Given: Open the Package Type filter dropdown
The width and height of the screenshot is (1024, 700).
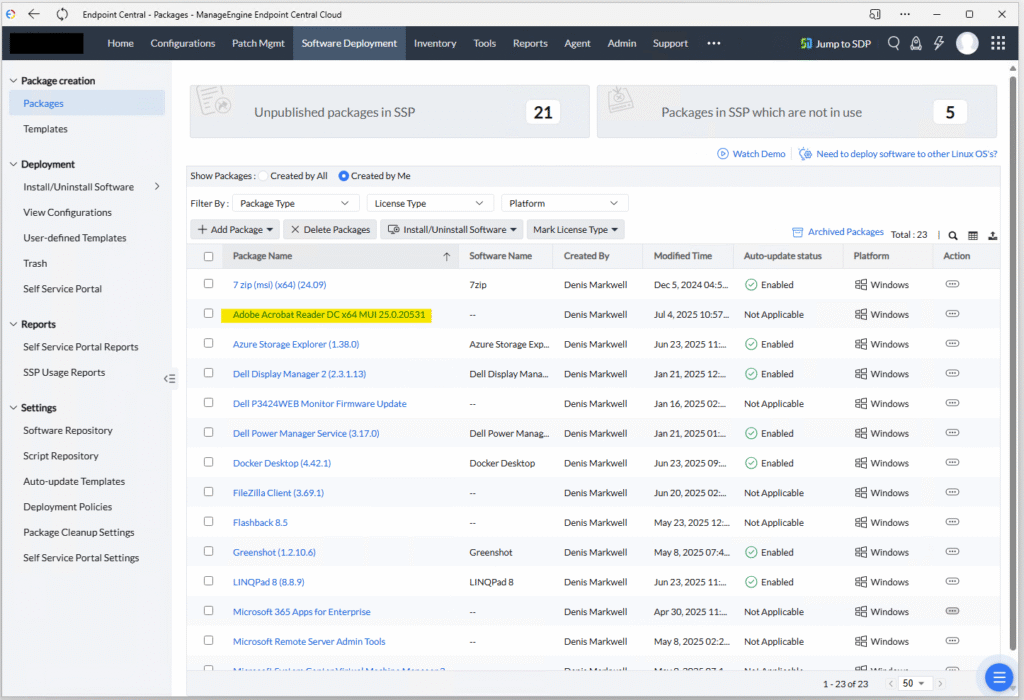Looking at the screenshot, I should tap(295, 203).
